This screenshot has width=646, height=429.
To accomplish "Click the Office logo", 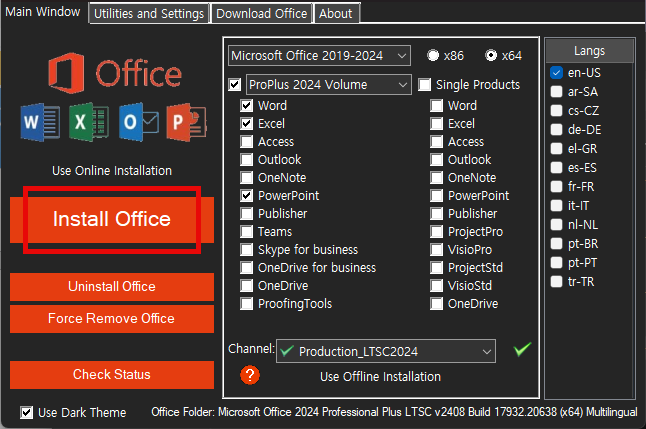I will click(115, 73).
